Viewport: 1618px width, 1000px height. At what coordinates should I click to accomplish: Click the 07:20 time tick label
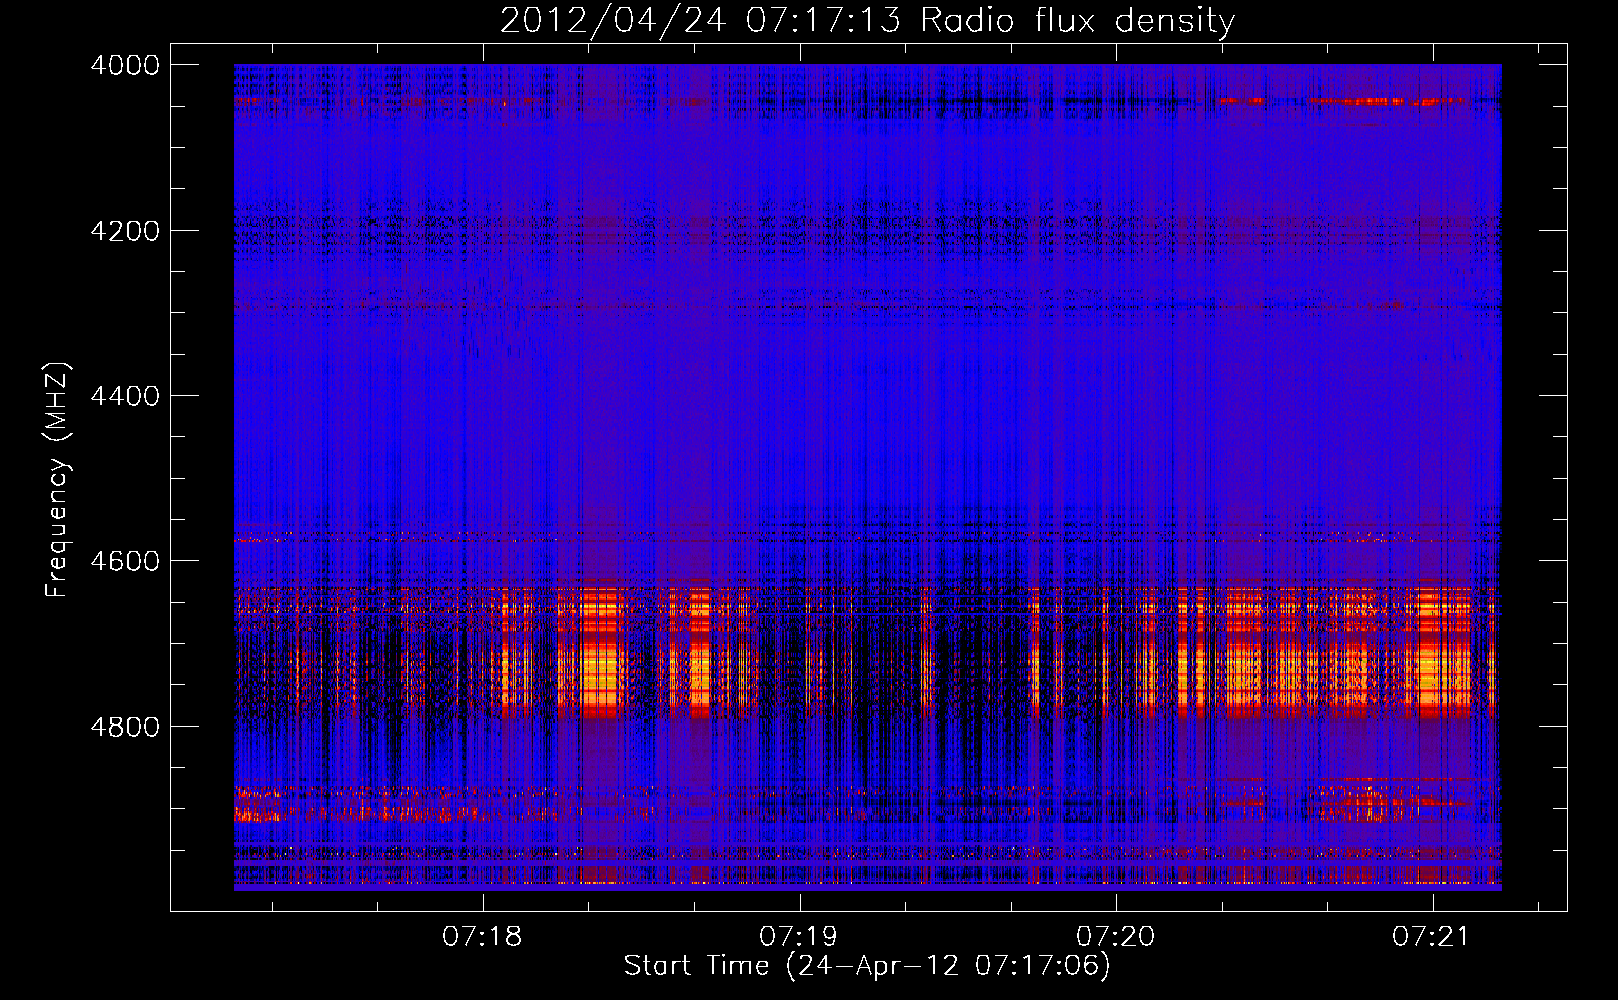click(1115, 936)
